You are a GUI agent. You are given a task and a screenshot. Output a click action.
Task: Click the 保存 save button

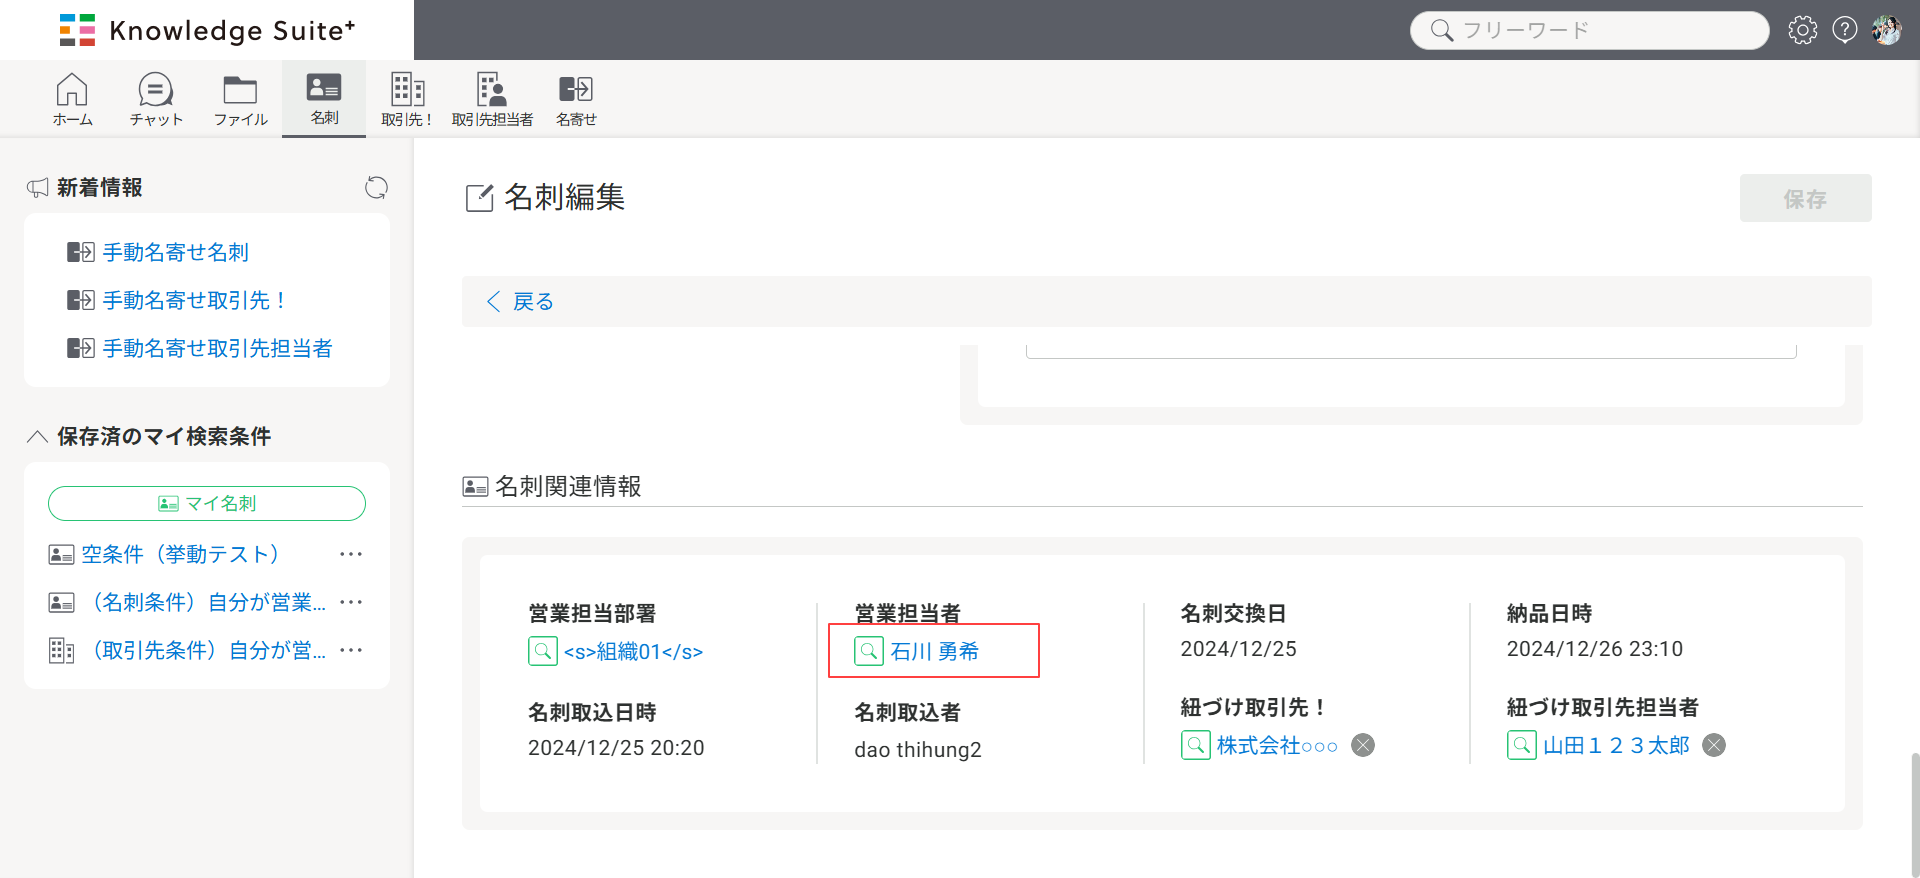coord(1805,198)
